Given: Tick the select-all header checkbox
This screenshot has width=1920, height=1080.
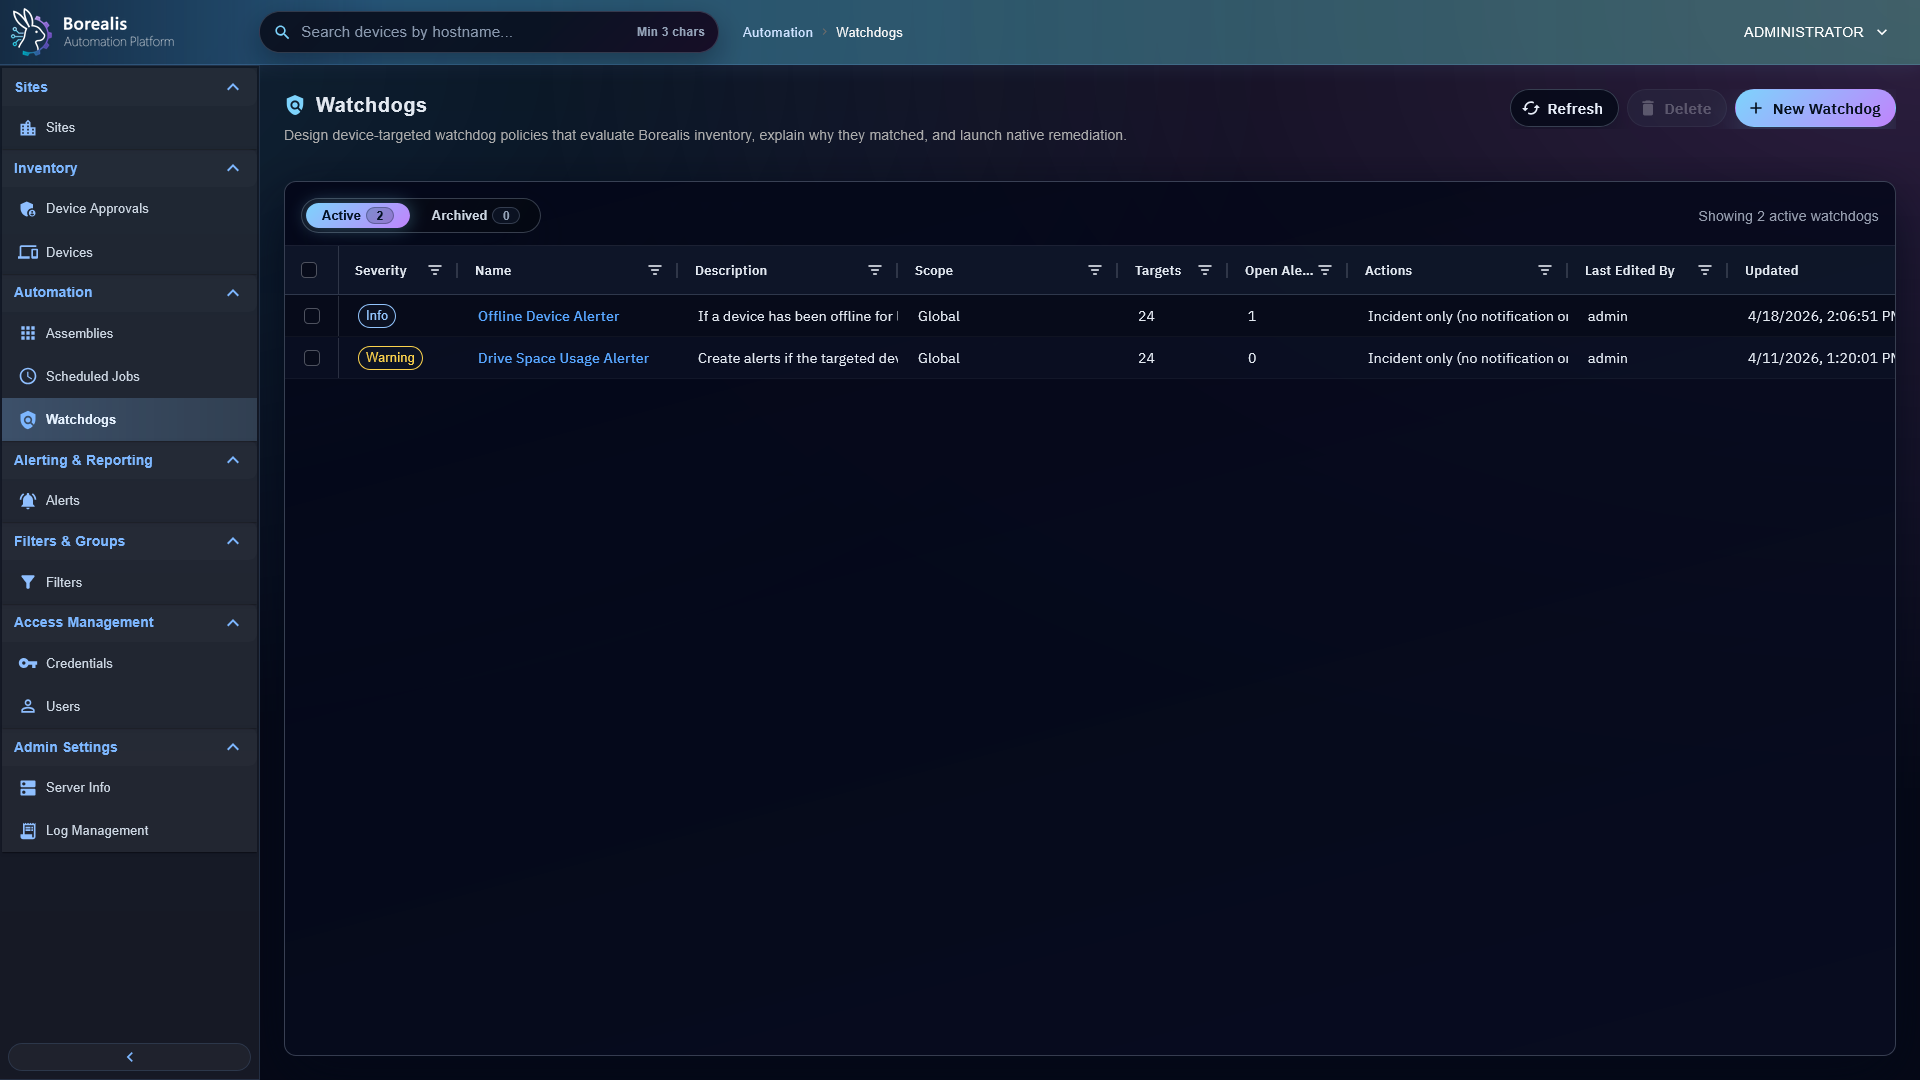Looking at the screenshot, I should tap(309, 270).
